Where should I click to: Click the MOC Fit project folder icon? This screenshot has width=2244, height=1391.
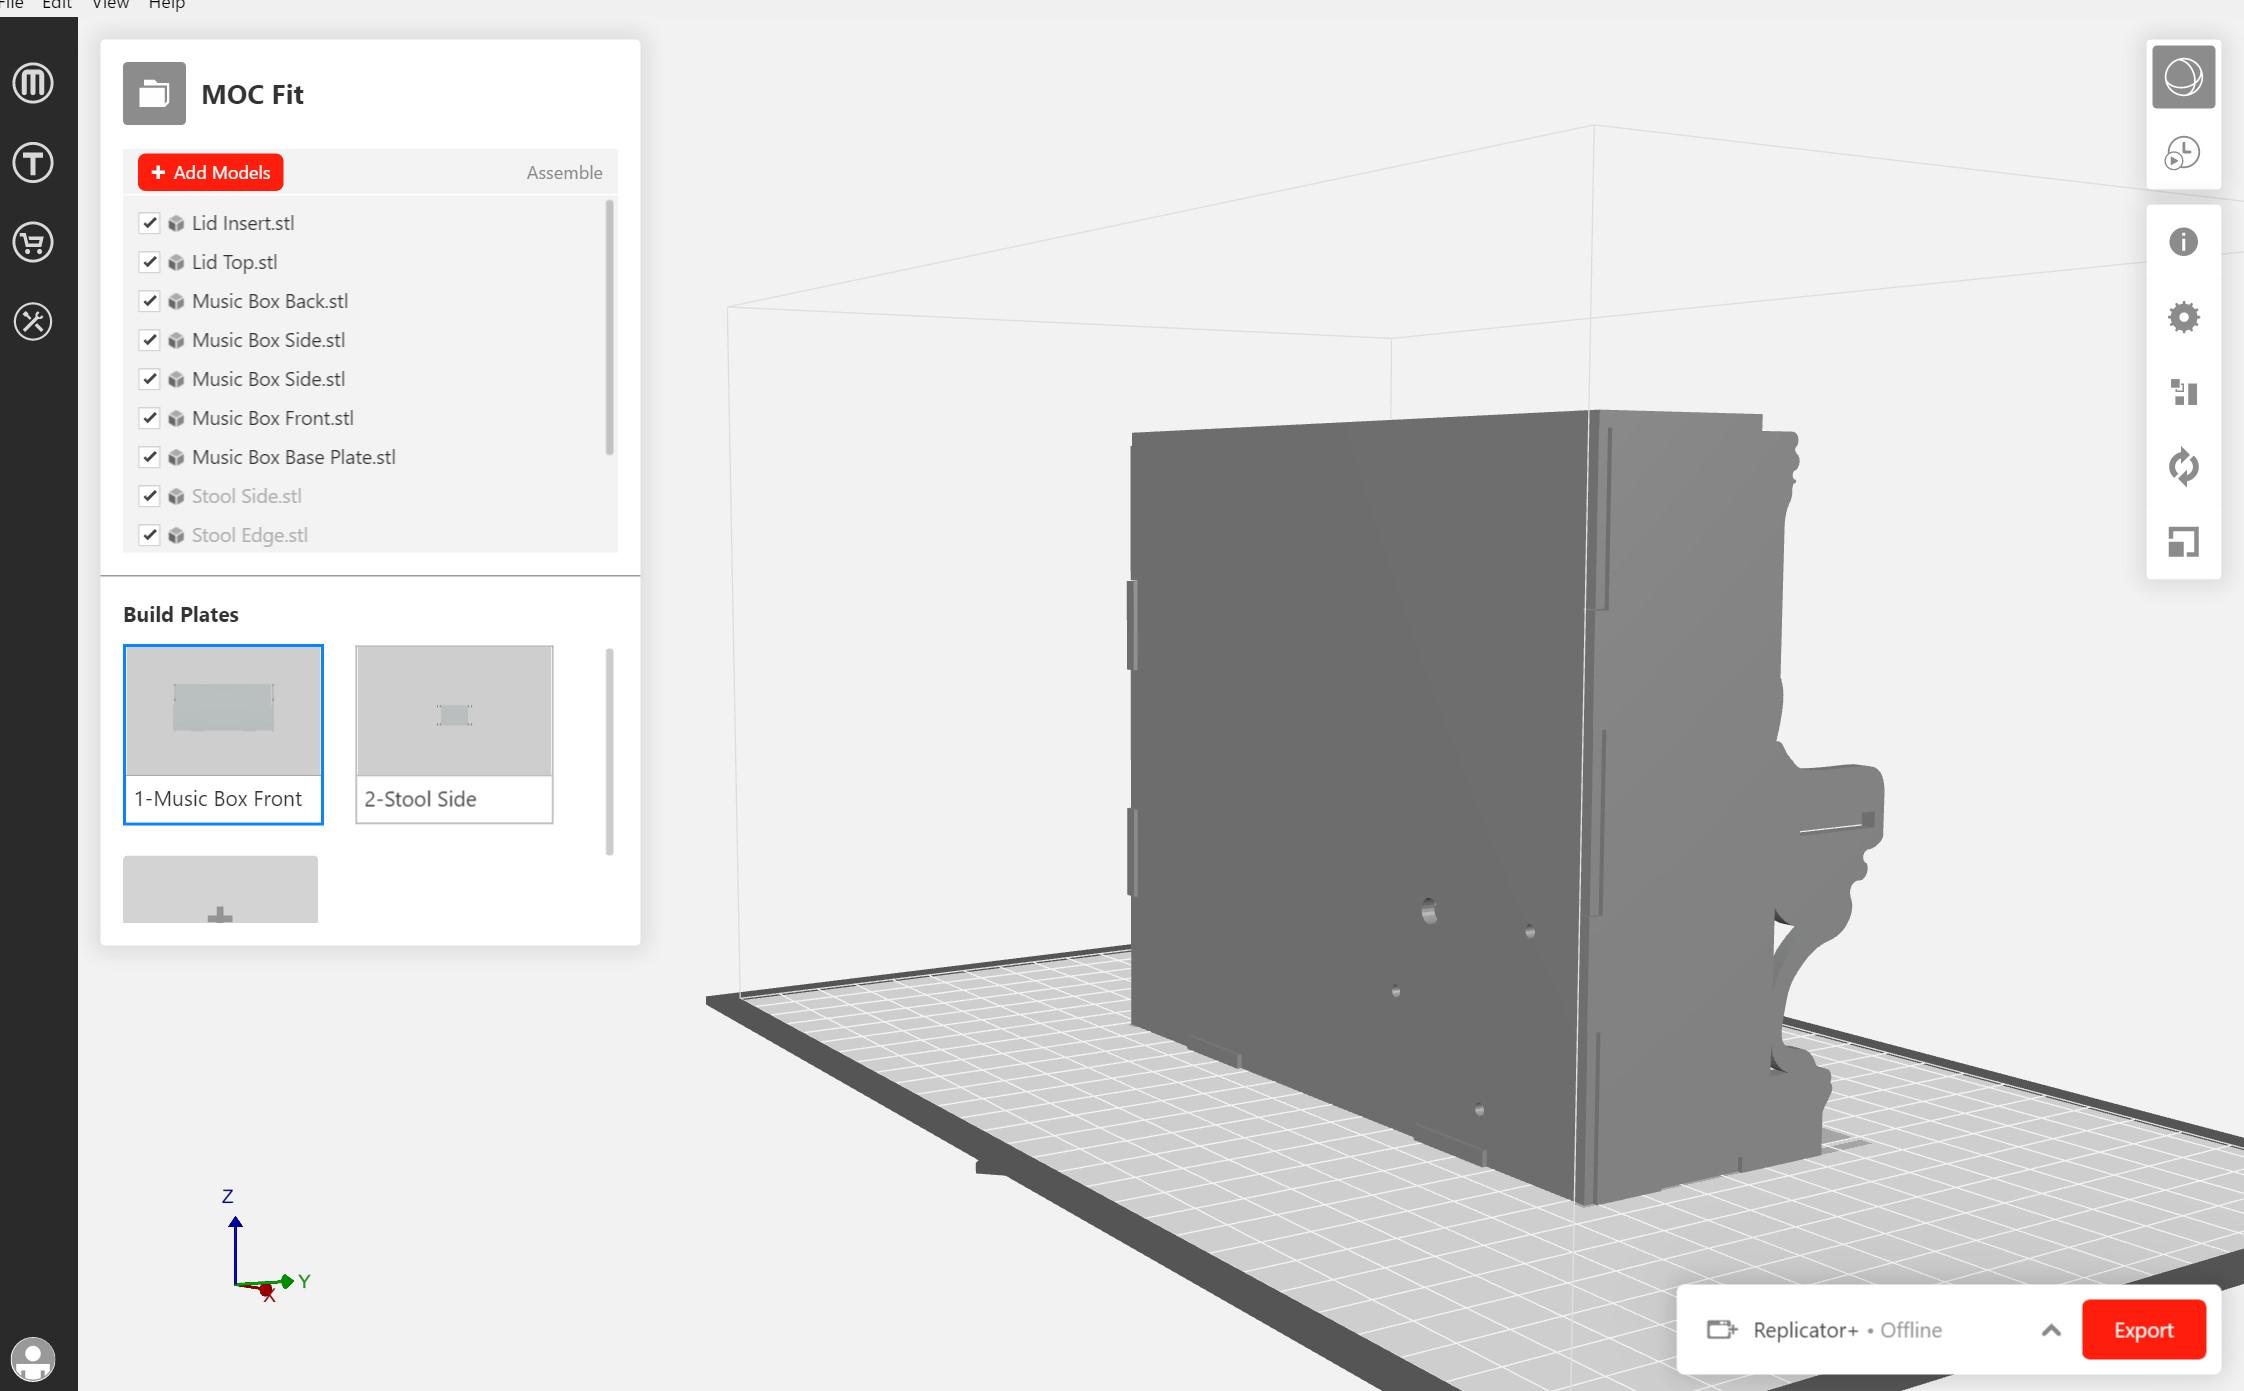[154, 94]
